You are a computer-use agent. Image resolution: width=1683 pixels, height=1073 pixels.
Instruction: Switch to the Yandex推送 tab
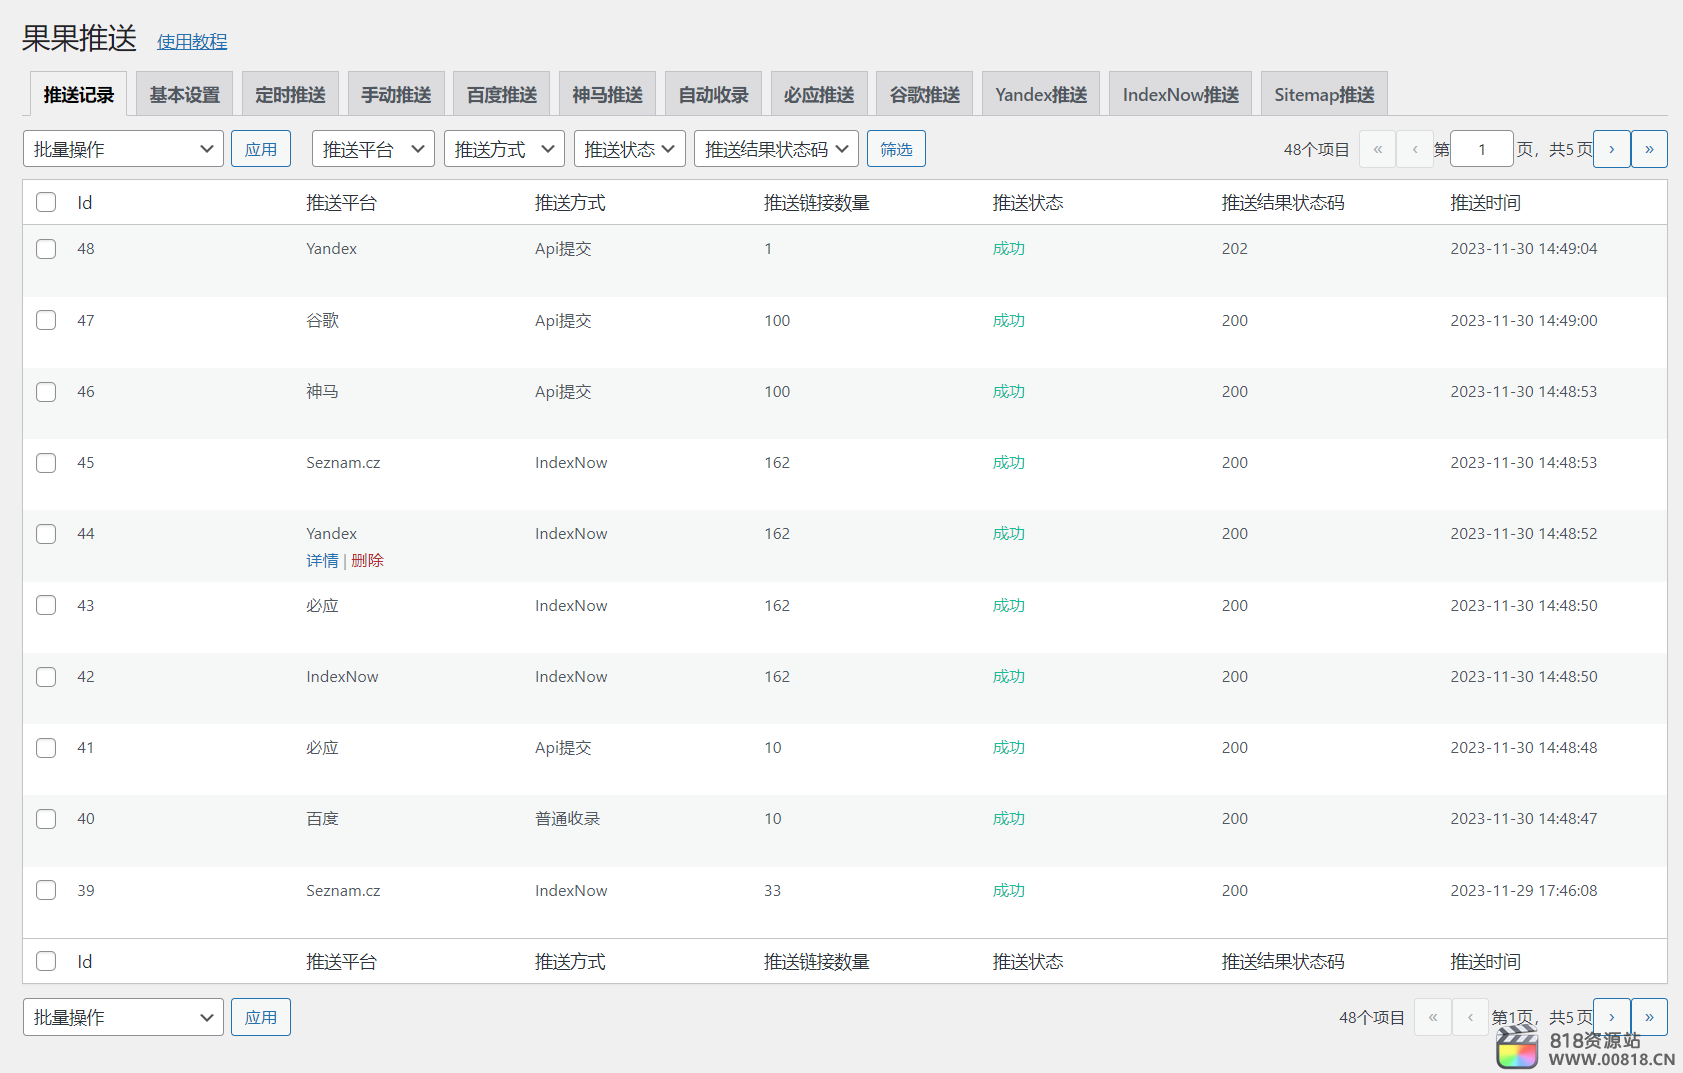[x=1041, y=95]
